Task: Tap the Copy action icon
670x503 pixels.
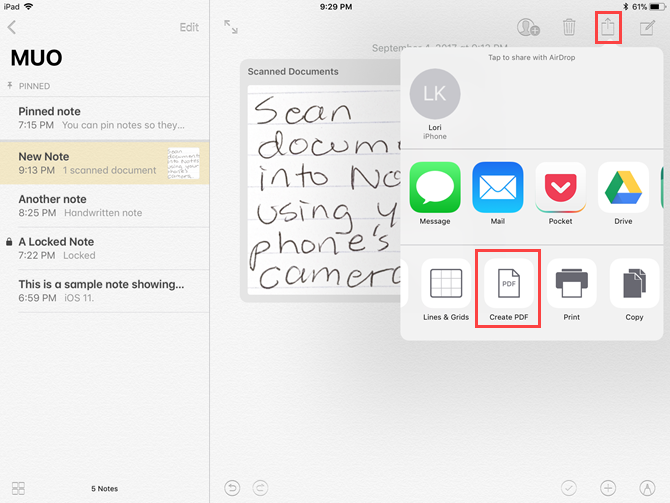Action: click(634, 289)
